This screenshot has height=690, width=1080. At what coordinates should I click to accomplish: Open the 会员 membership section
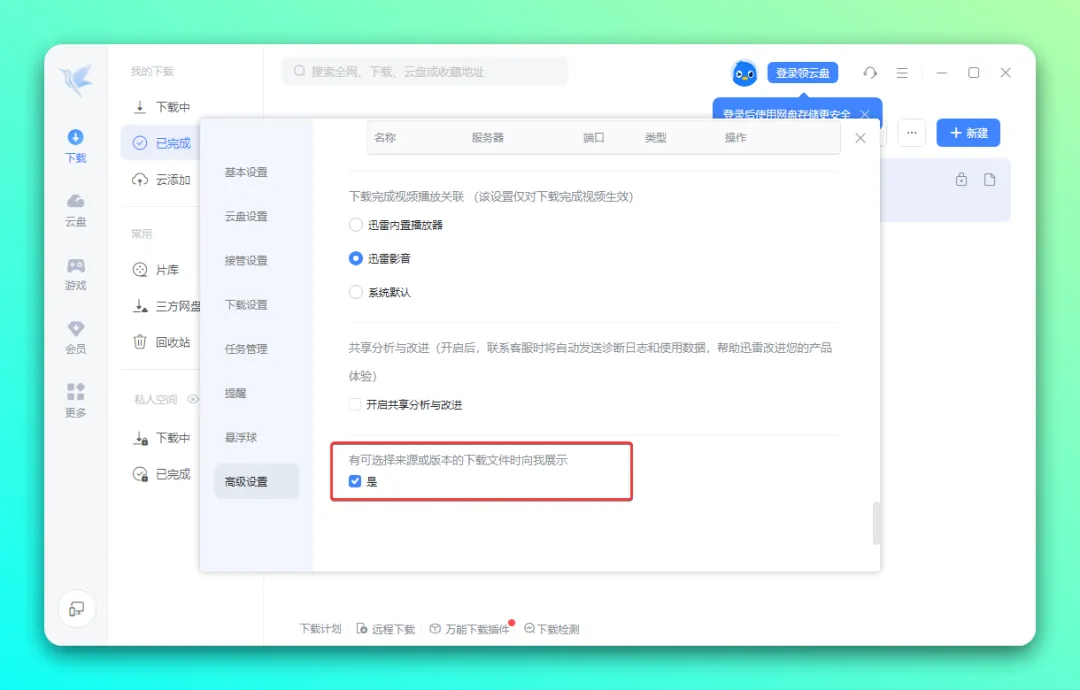tap(76, 337)
